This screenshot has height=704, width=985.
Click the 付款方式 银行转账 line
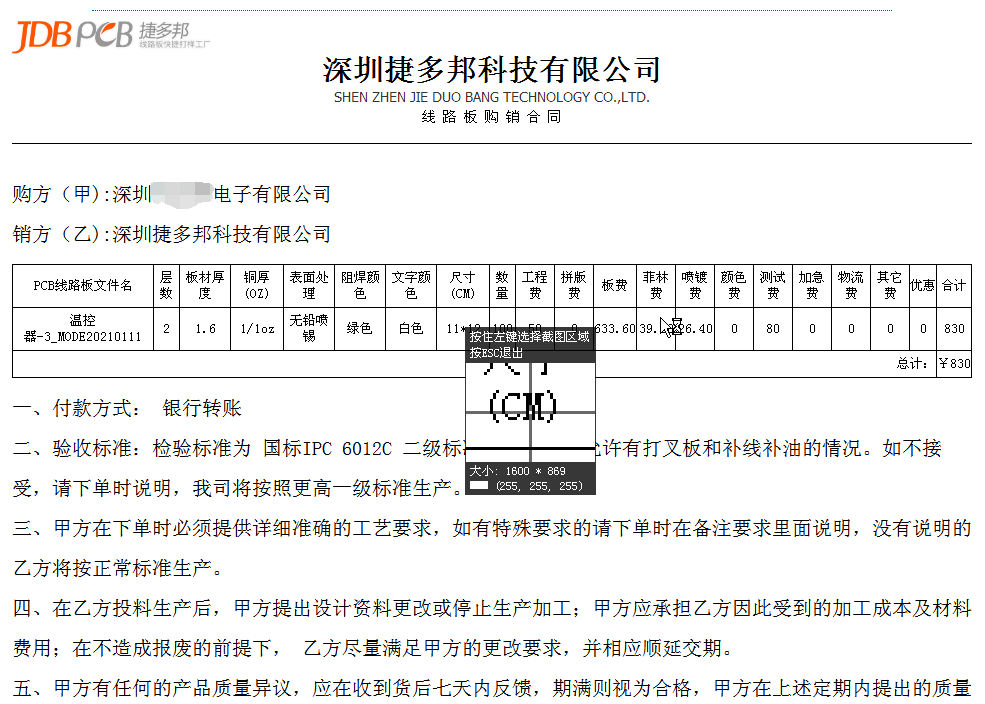pyautogui.click(x=127, y=409)
